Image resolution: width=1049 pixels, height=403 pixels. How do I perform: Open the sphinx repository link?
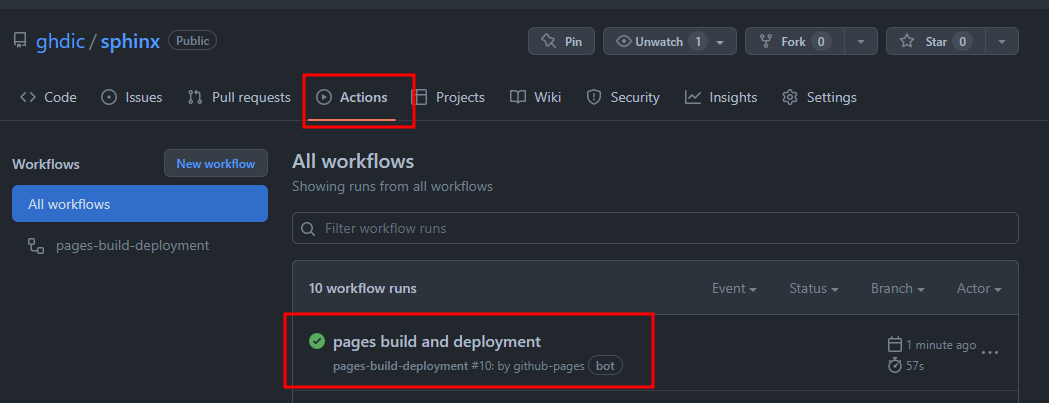point(130,42)
